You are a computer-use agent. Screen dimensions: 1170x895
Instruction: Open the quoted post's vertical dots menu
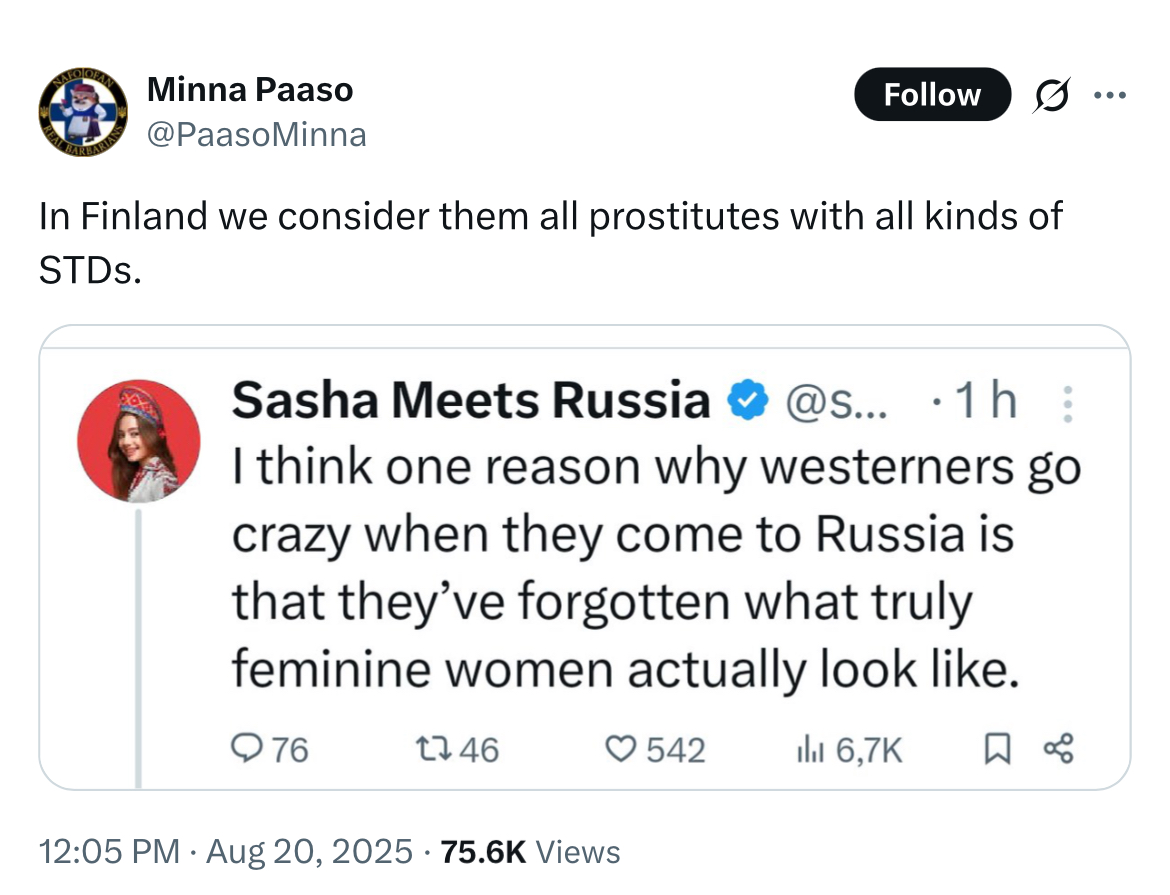tap(1067, 404)
